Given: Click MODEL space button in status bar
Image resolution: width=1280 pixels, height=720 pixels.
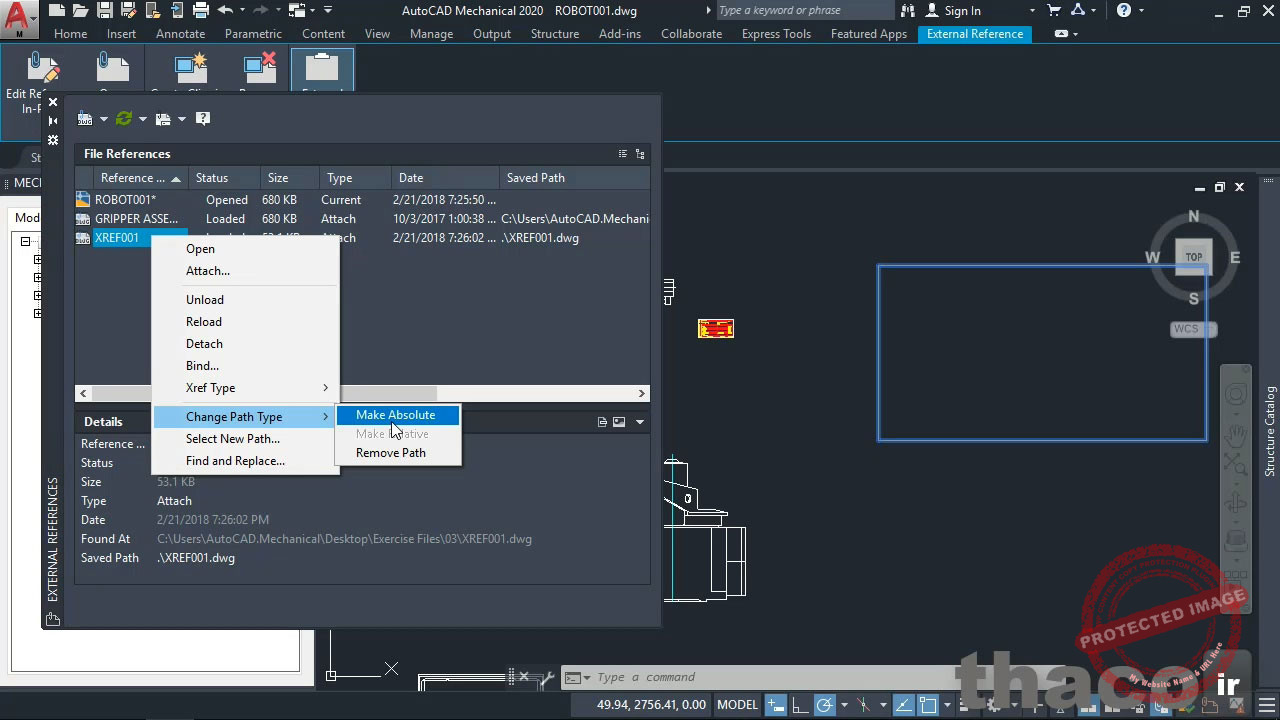Looking at the screenshot, I should click(738, 705).
